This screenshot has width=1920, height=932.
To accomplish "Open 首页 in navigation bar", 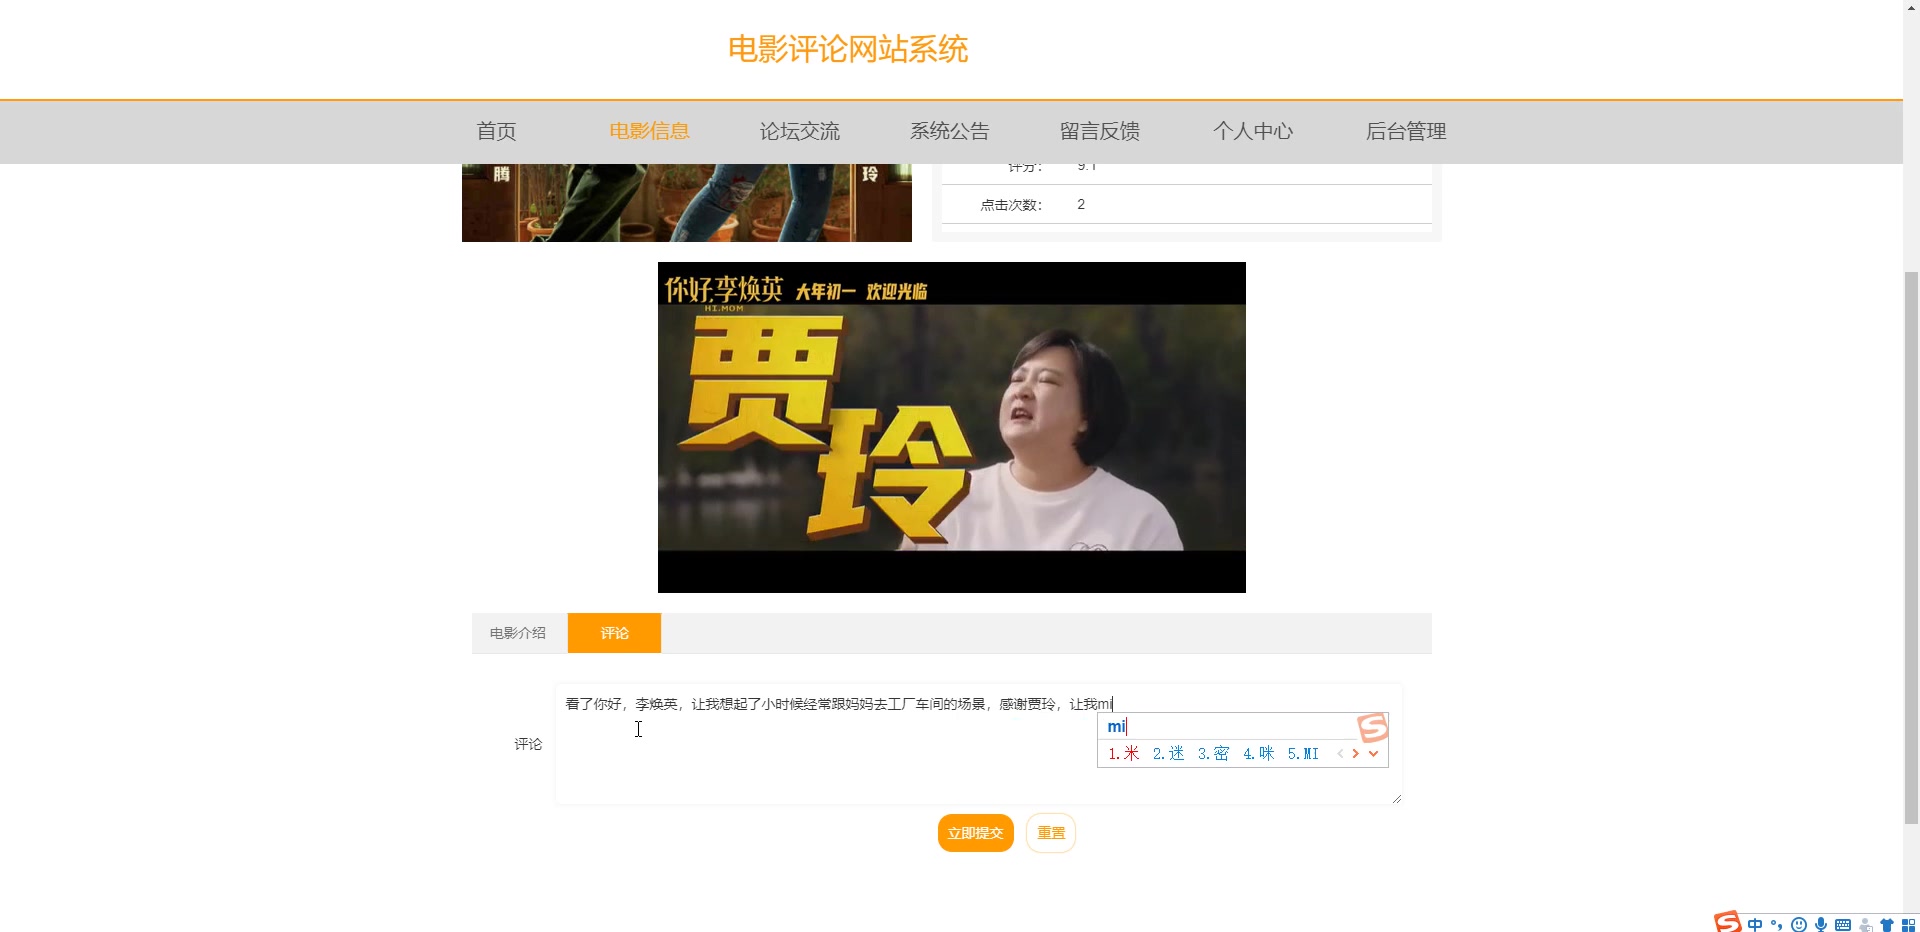I will [x=497, y=131].
